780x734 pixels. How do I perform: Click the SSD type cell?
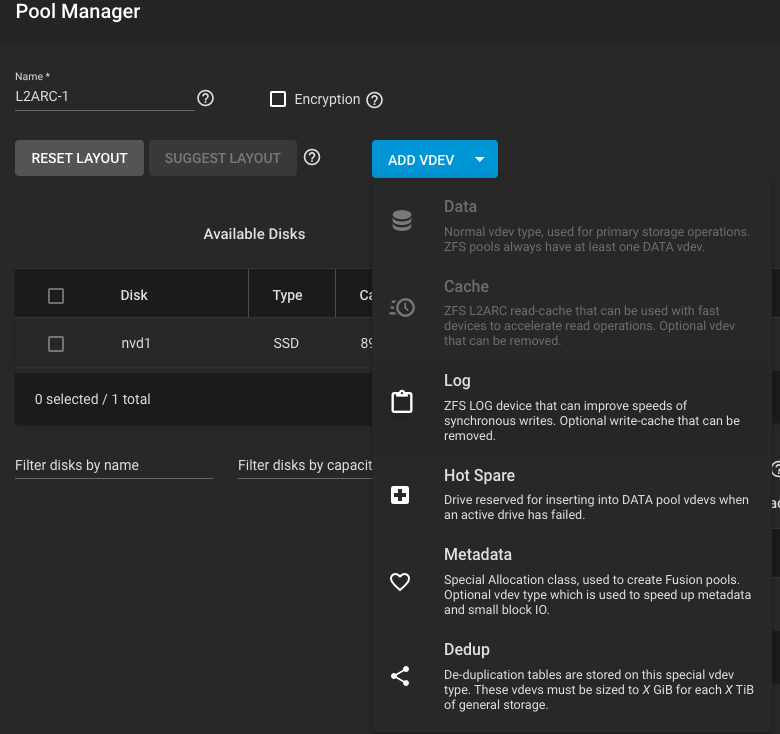(x=286, y=343)
